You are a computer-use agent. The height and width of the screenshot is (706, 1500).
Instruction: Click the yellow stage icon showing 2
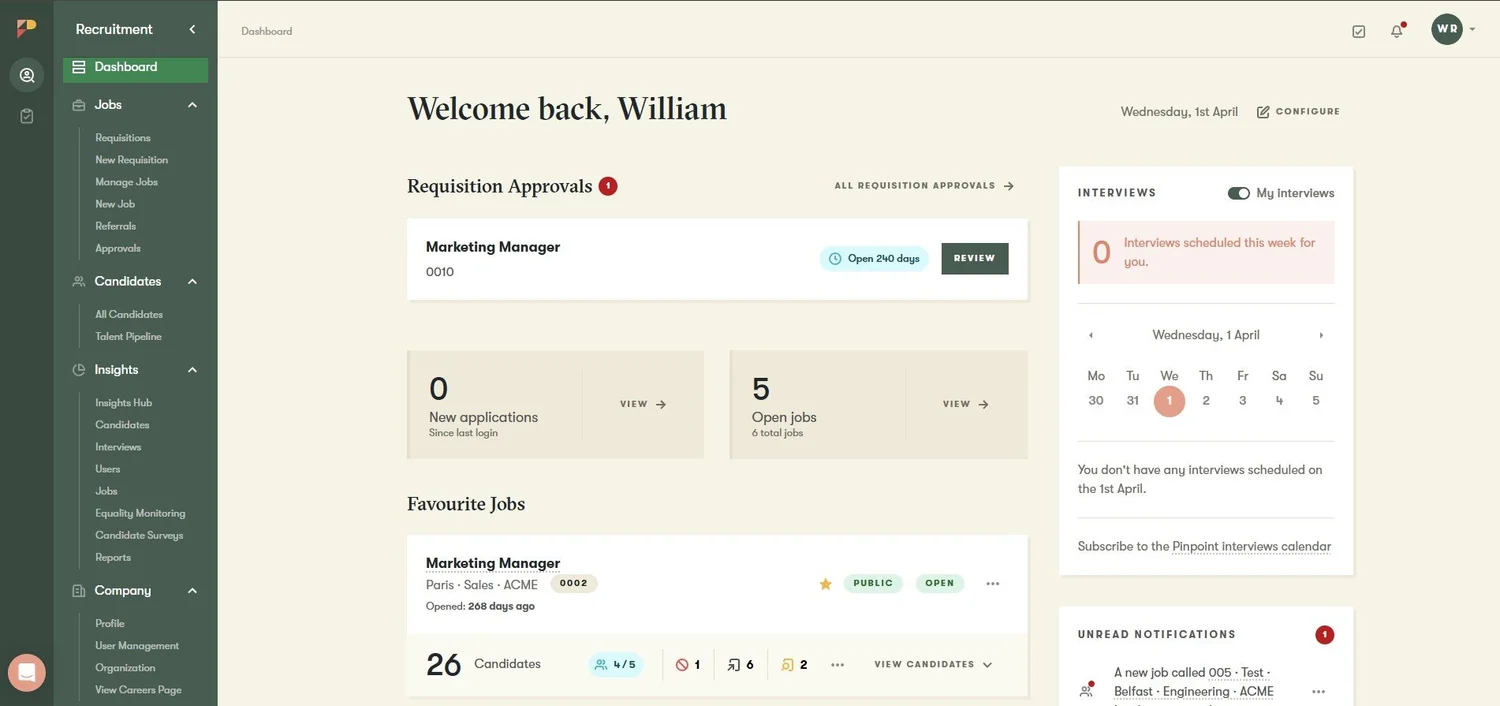[x=787, y=665]
